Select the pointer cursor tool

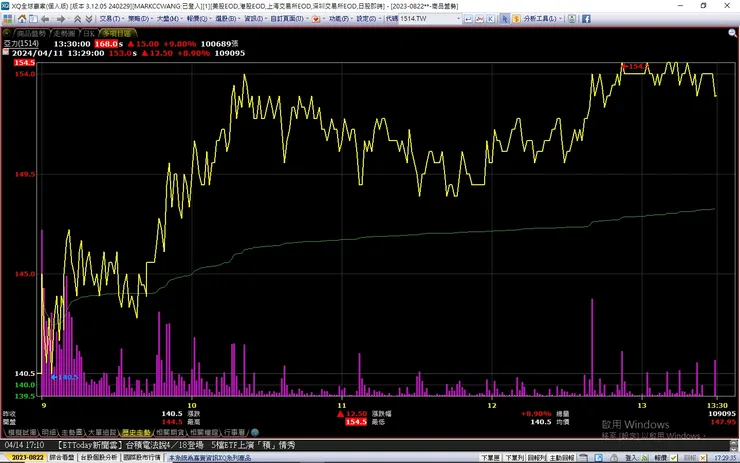click(505, 19)
